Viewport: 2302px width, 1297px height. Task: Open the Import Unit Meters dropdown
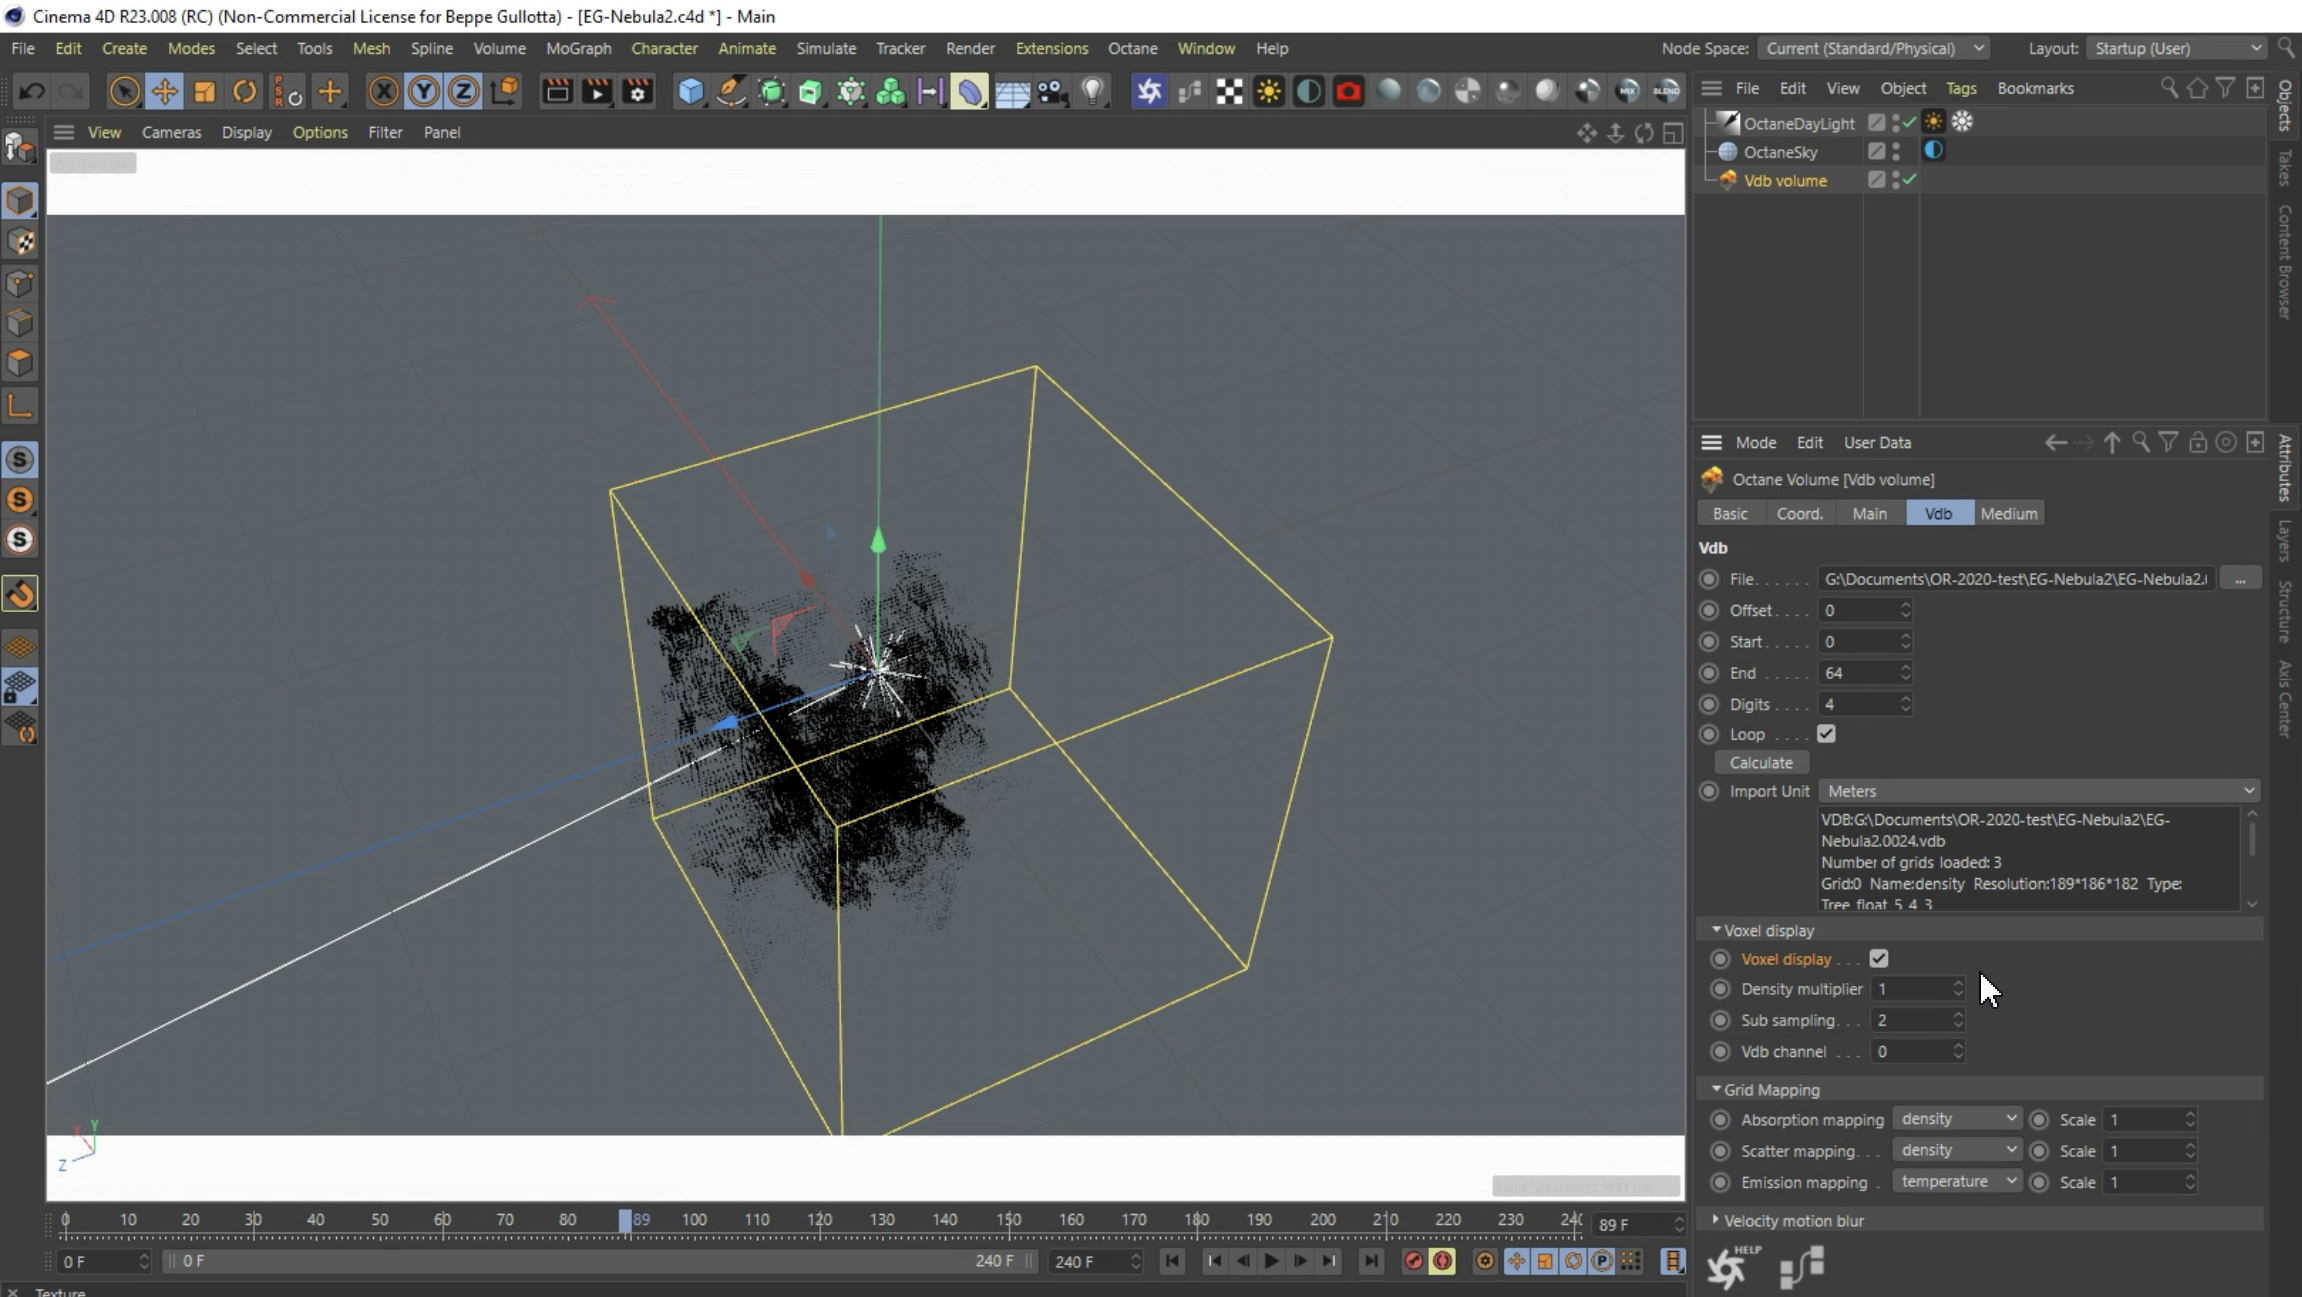[x=2038, y=791]
